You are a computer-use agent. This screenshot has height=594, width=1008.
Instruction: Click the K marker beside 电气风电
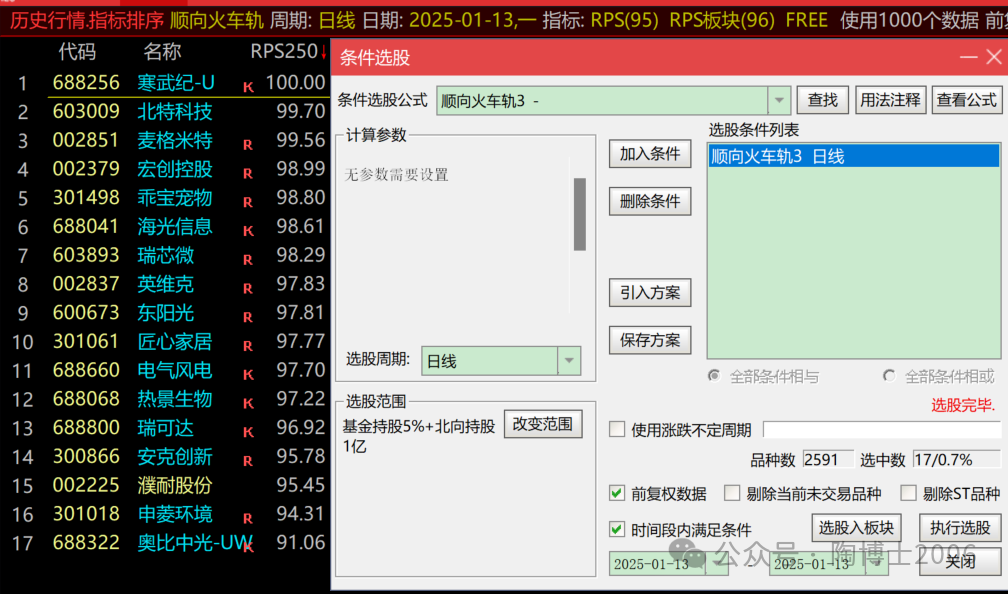coord(248,375)
